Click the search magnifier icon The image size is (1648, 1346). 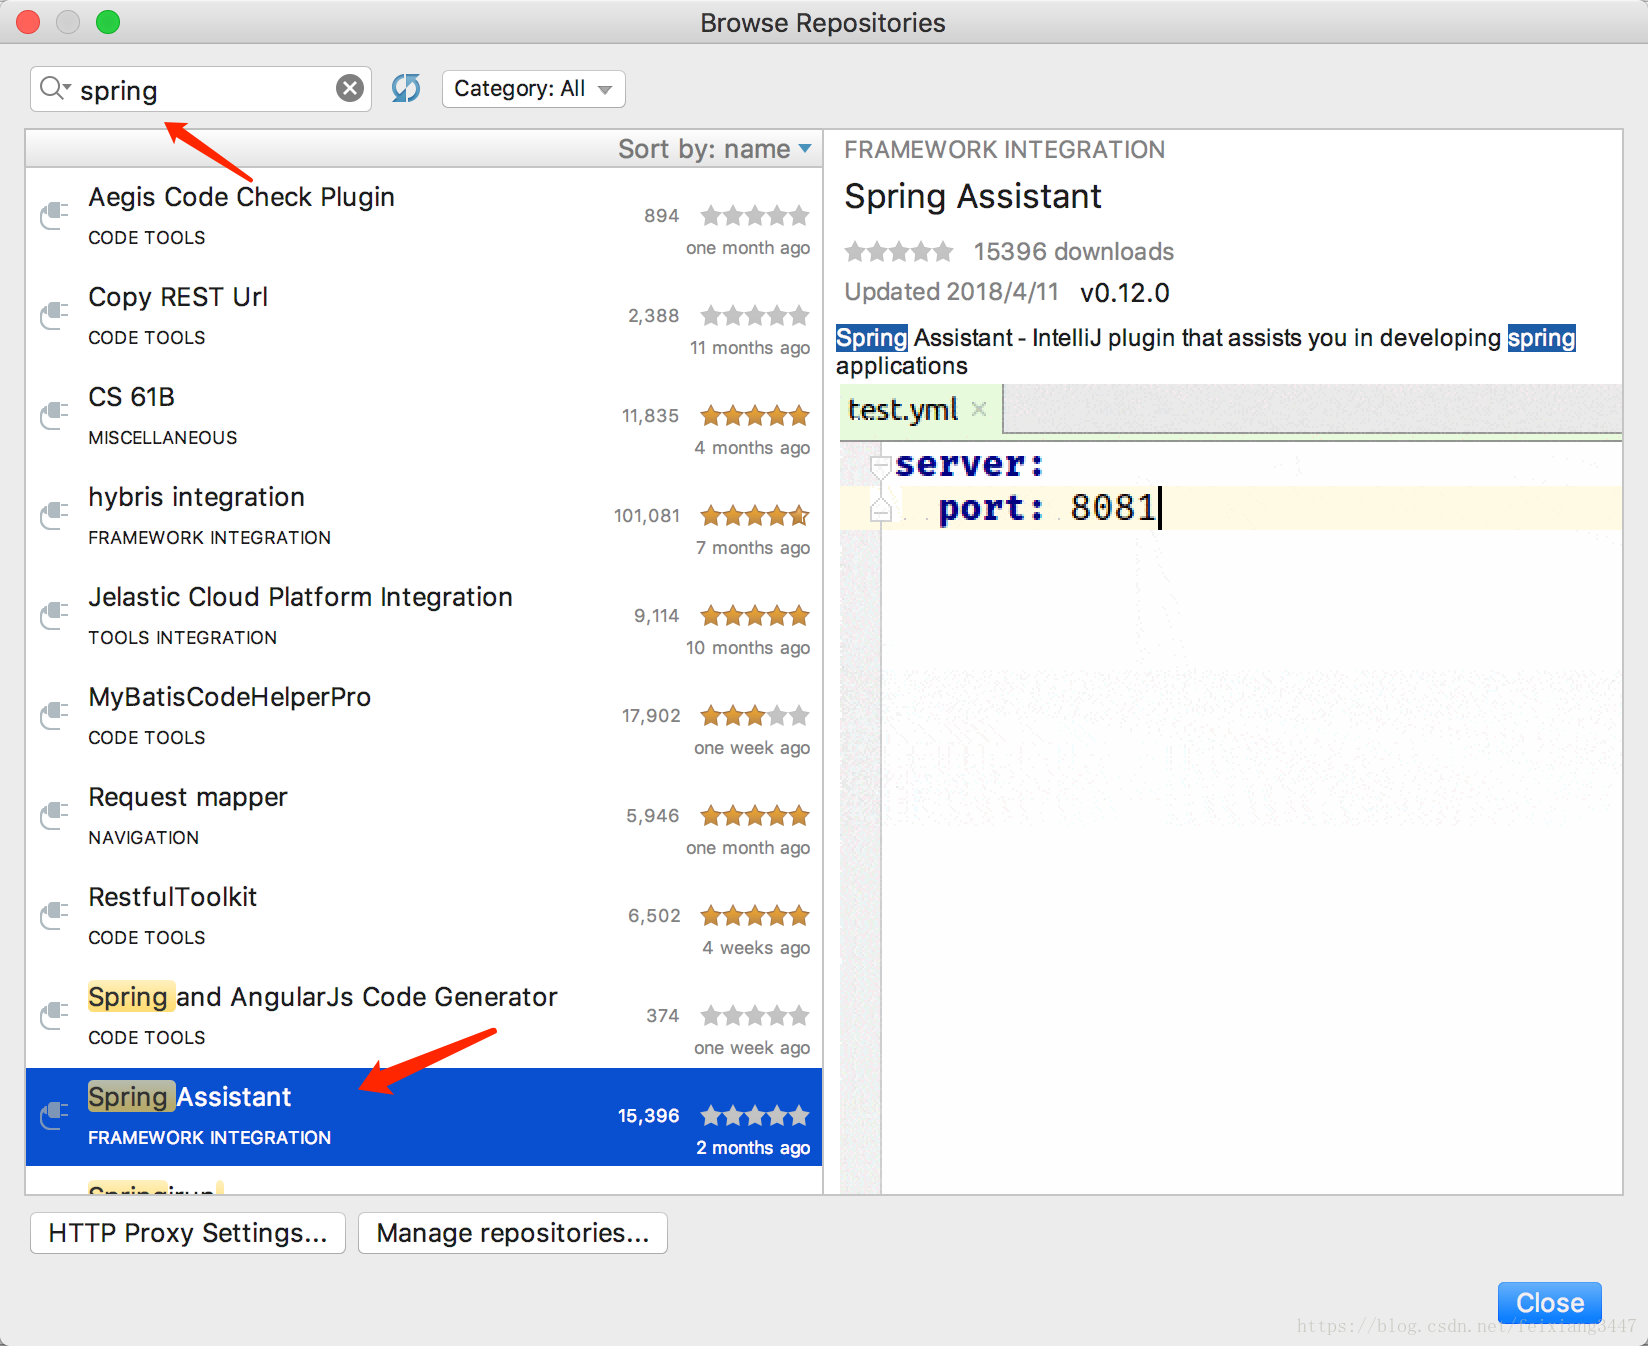click(55, 89)
